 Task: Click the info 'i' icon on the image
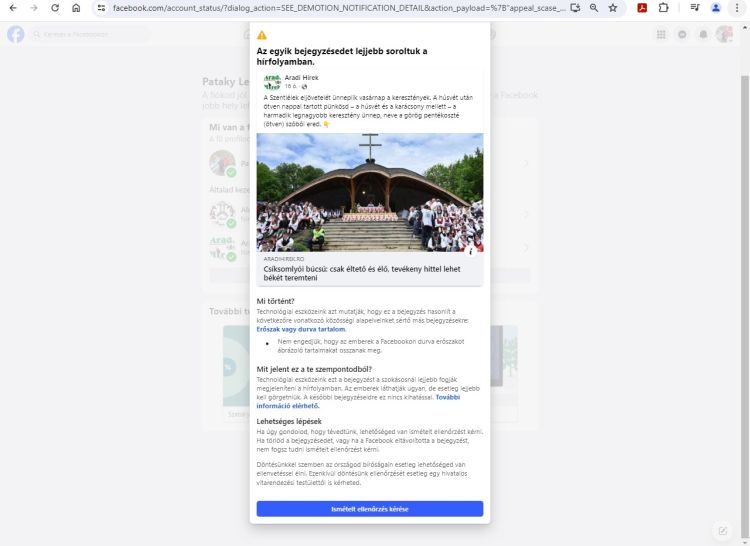click(471, 251)
